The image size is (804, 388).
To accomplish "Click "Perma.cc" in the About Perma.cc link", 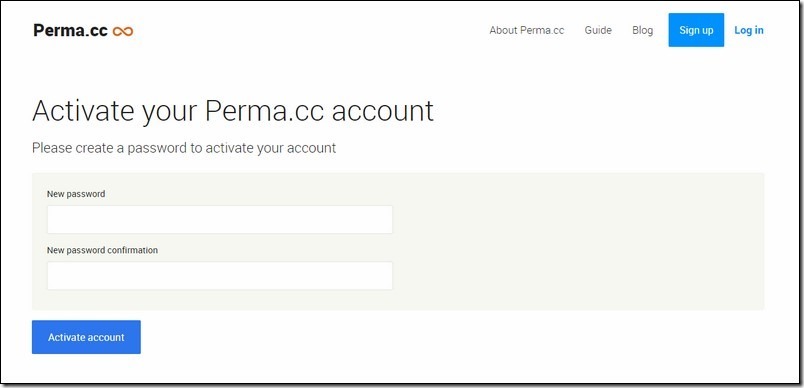I will click(542, 30).
